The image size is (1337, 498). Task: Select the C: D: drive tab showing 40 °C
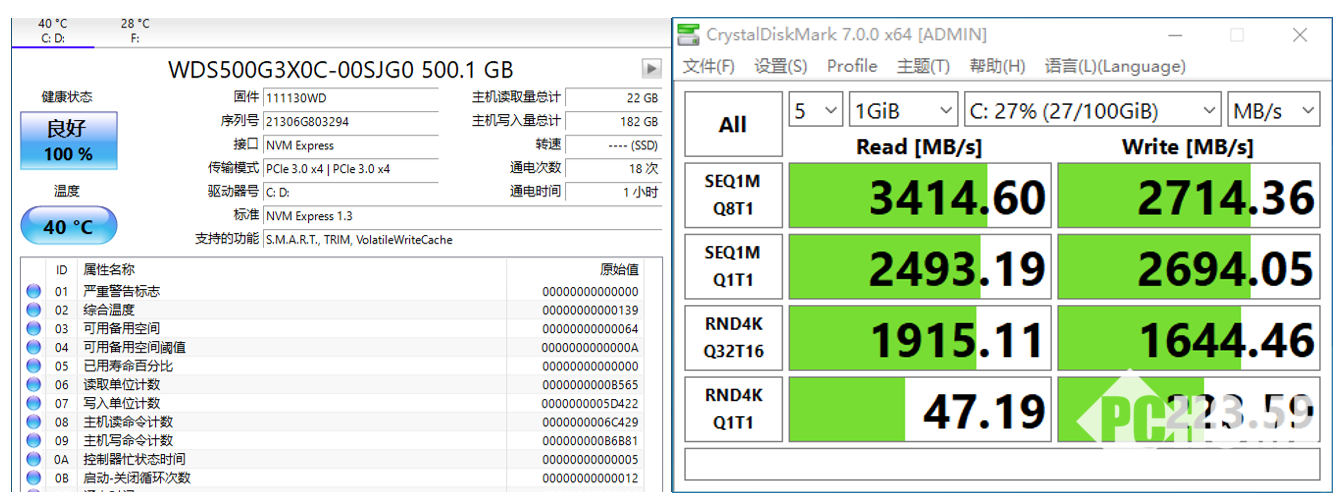[53, 31]
